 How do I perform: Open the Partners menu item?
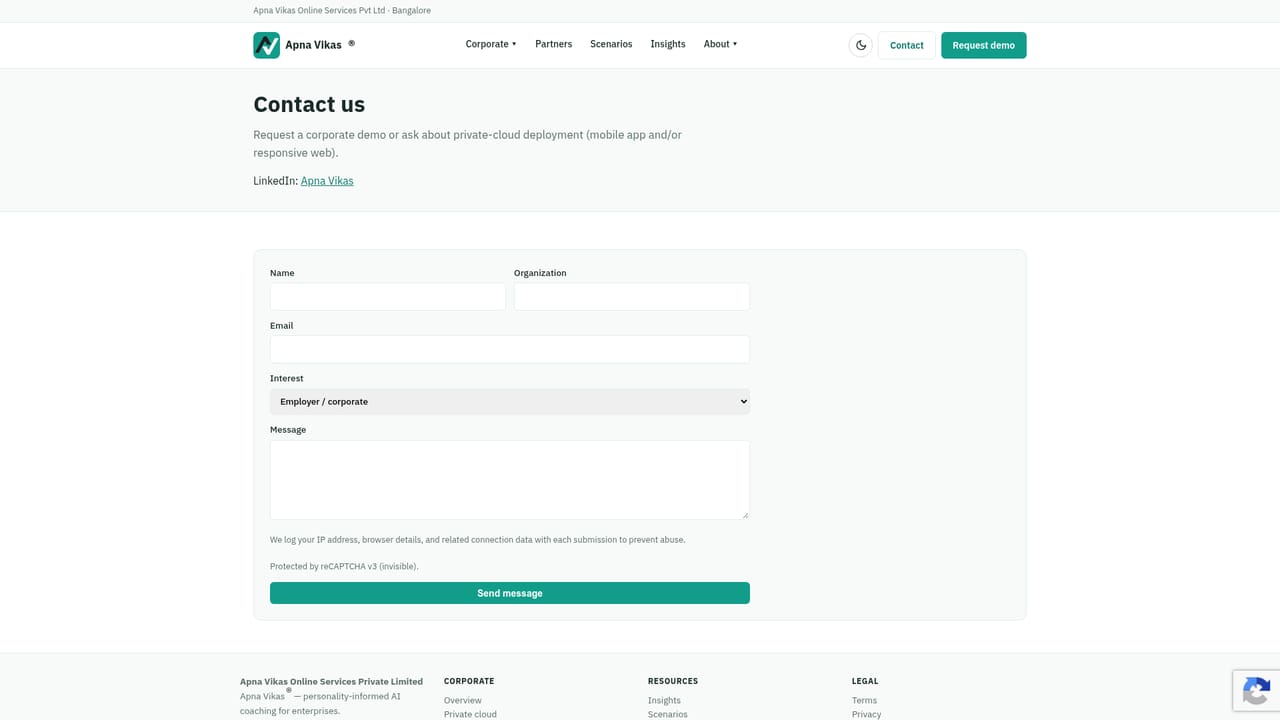pos(553,44)
